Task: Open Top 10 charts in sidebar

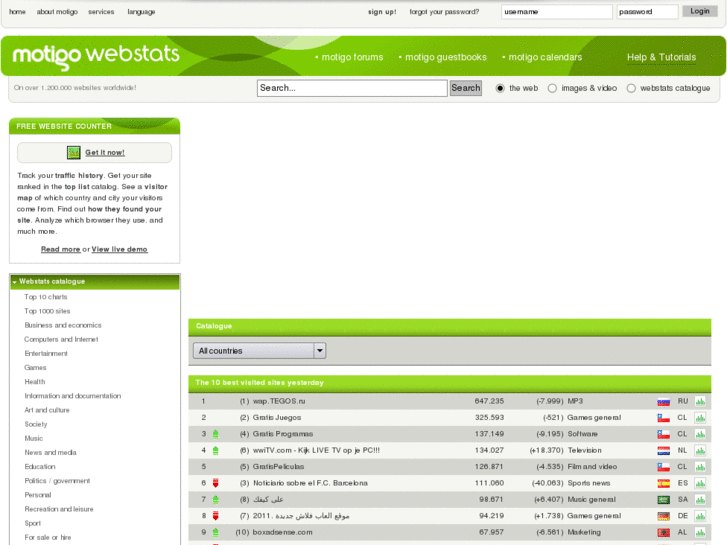Action: pyautogui.click(x=45, y=297)
